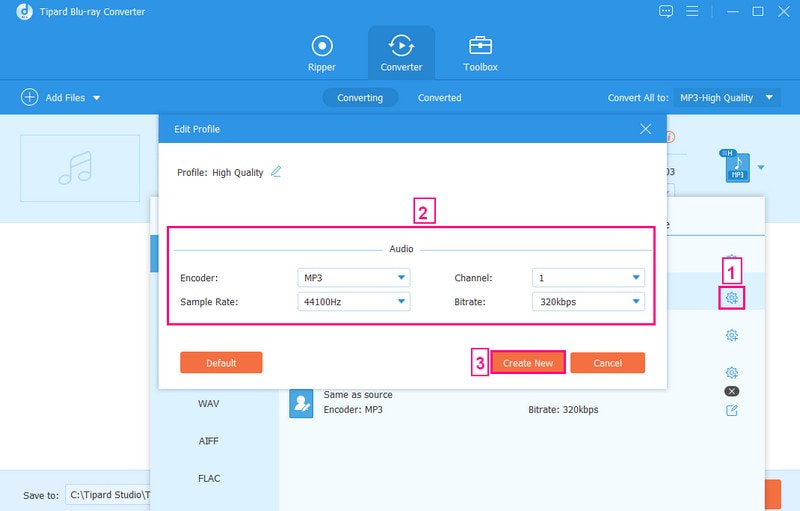Image resolution: width=800 pixels, height=511 pixels.
Task: Open the Encoder MP3 dropdown
Action: tap(354, 278)
